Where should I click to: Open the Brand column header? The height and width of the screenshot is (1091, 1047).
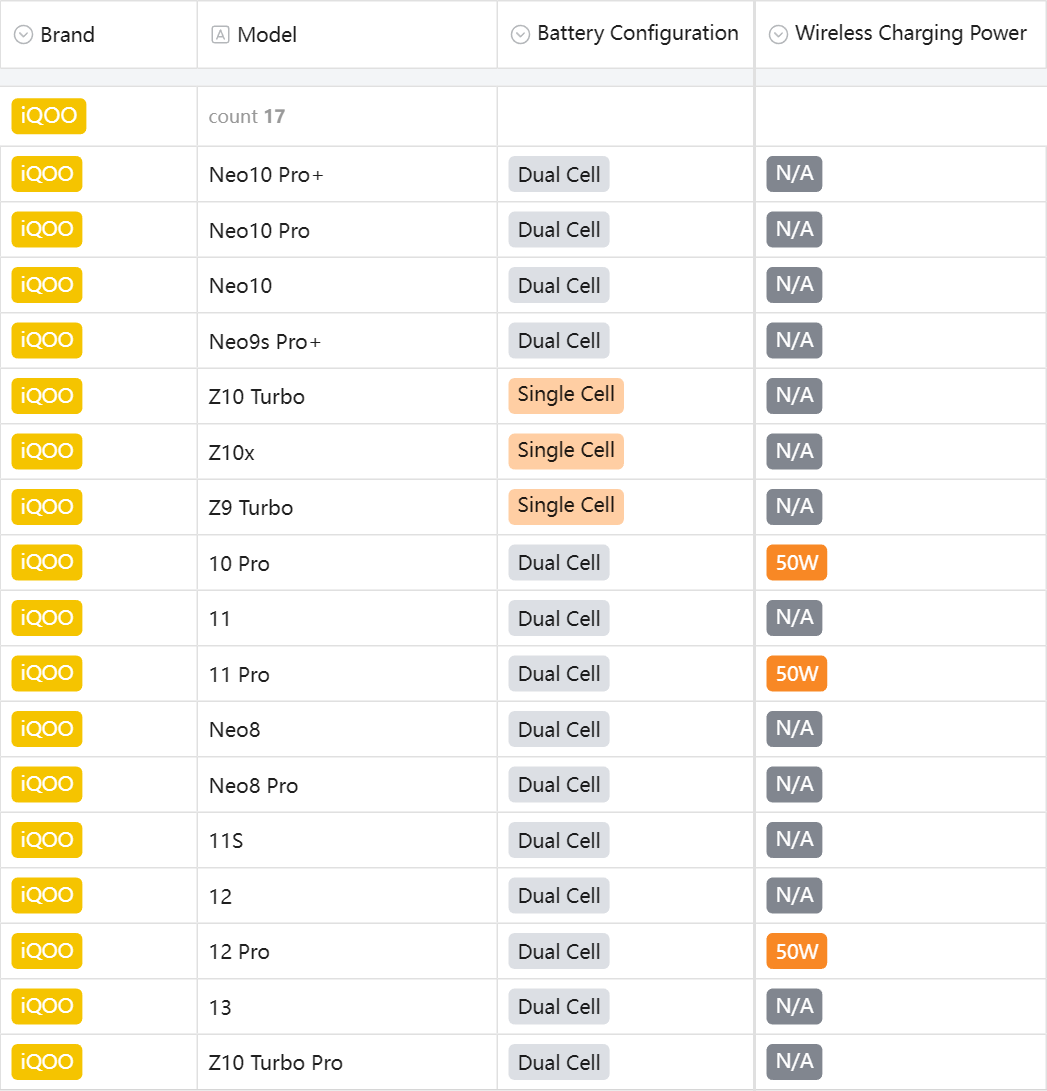coord(99,35)
